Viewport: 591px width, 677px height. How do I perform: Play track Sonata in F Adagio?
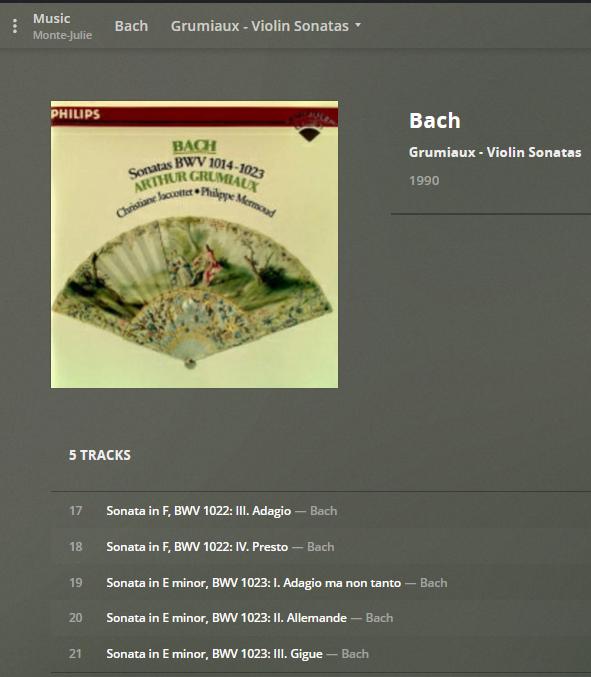click(x=199, y=511)
